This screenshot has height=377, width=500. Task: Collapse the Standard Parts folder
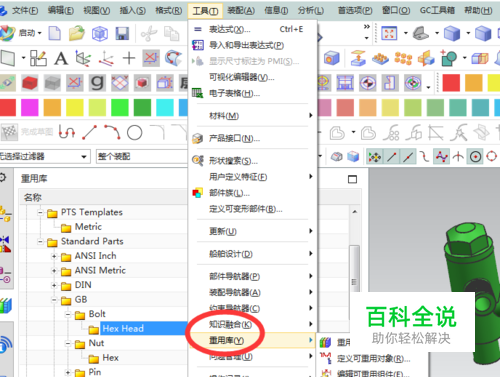pos(40,241)
